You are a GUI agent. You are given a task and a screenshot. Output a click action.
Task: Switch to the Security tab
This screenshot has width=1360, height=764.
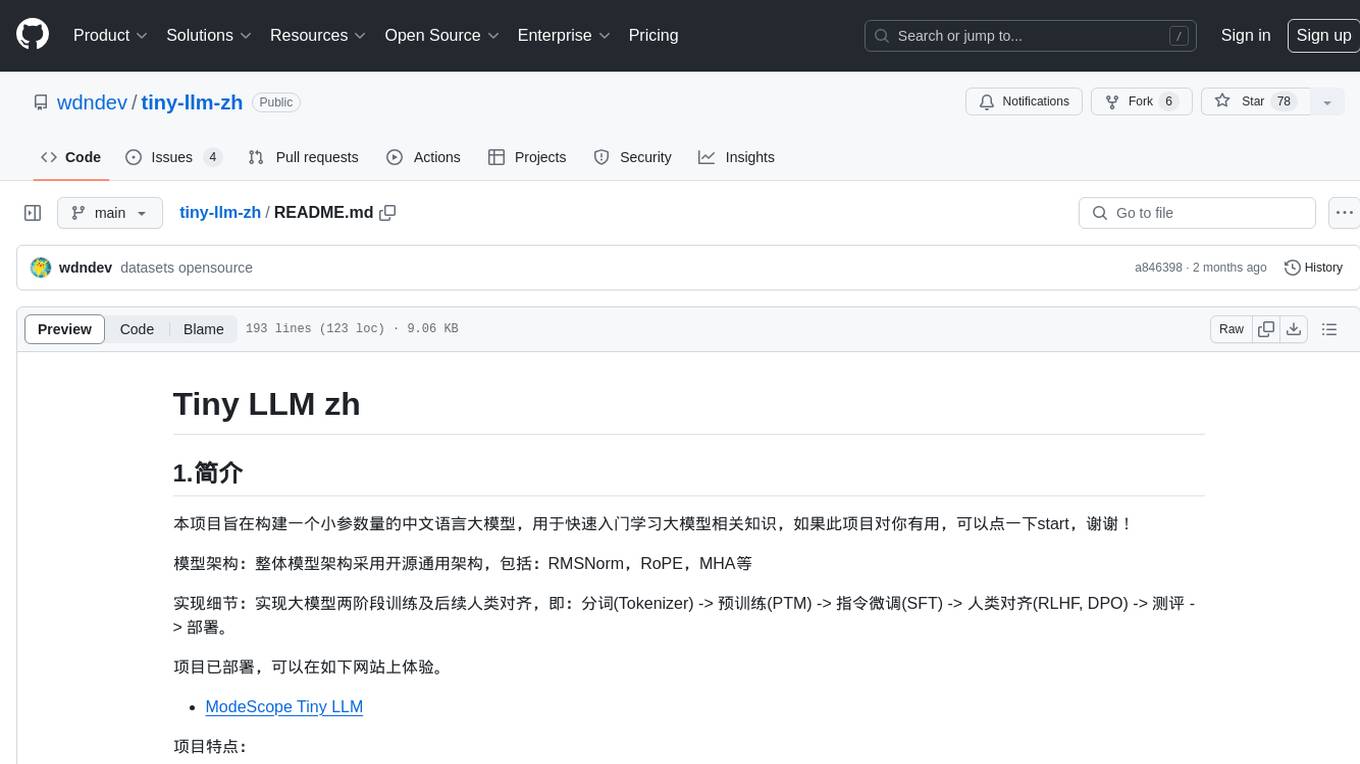click(632, 157)
